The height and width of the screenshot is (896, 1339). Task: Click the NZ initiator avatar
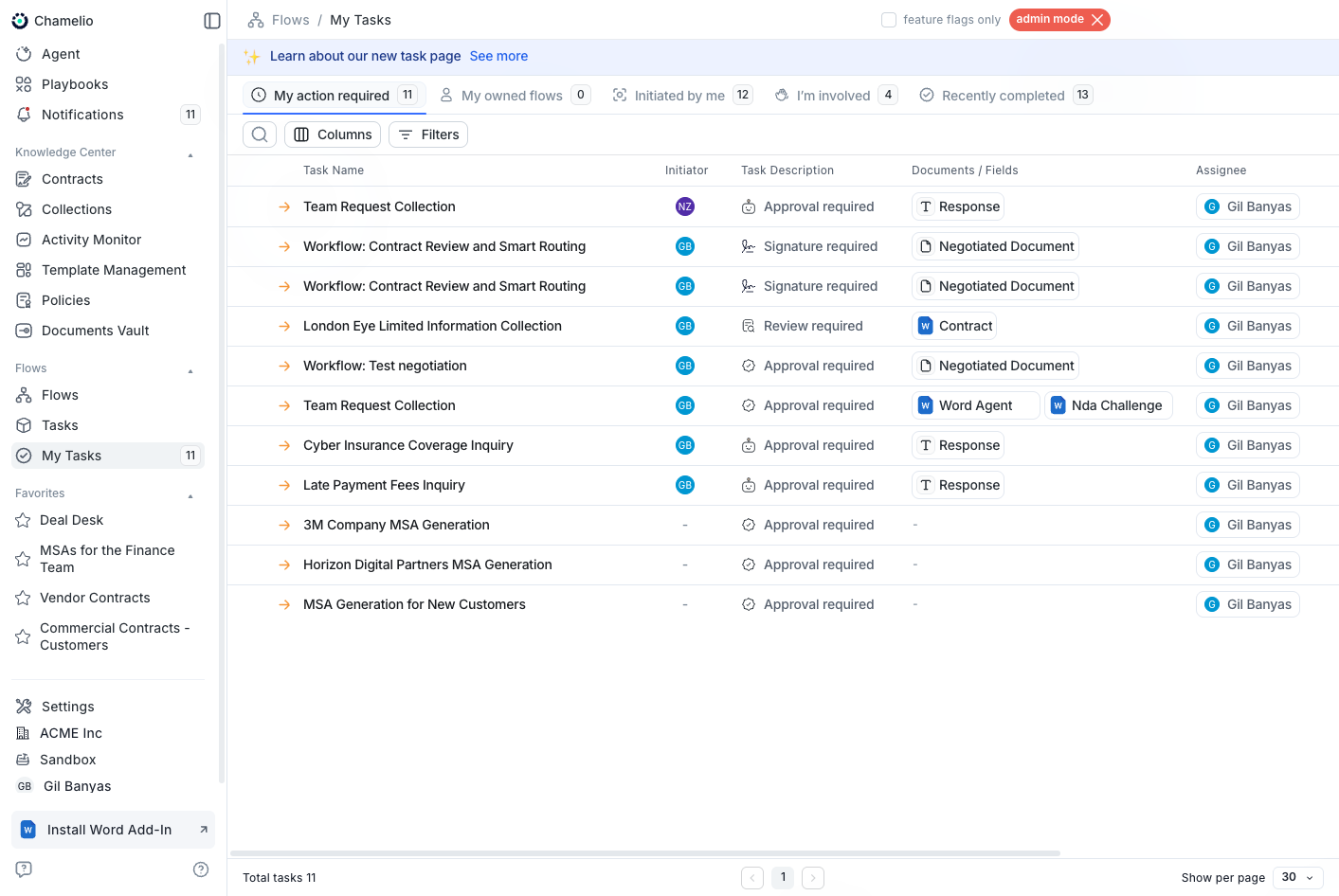click(684, 207)
